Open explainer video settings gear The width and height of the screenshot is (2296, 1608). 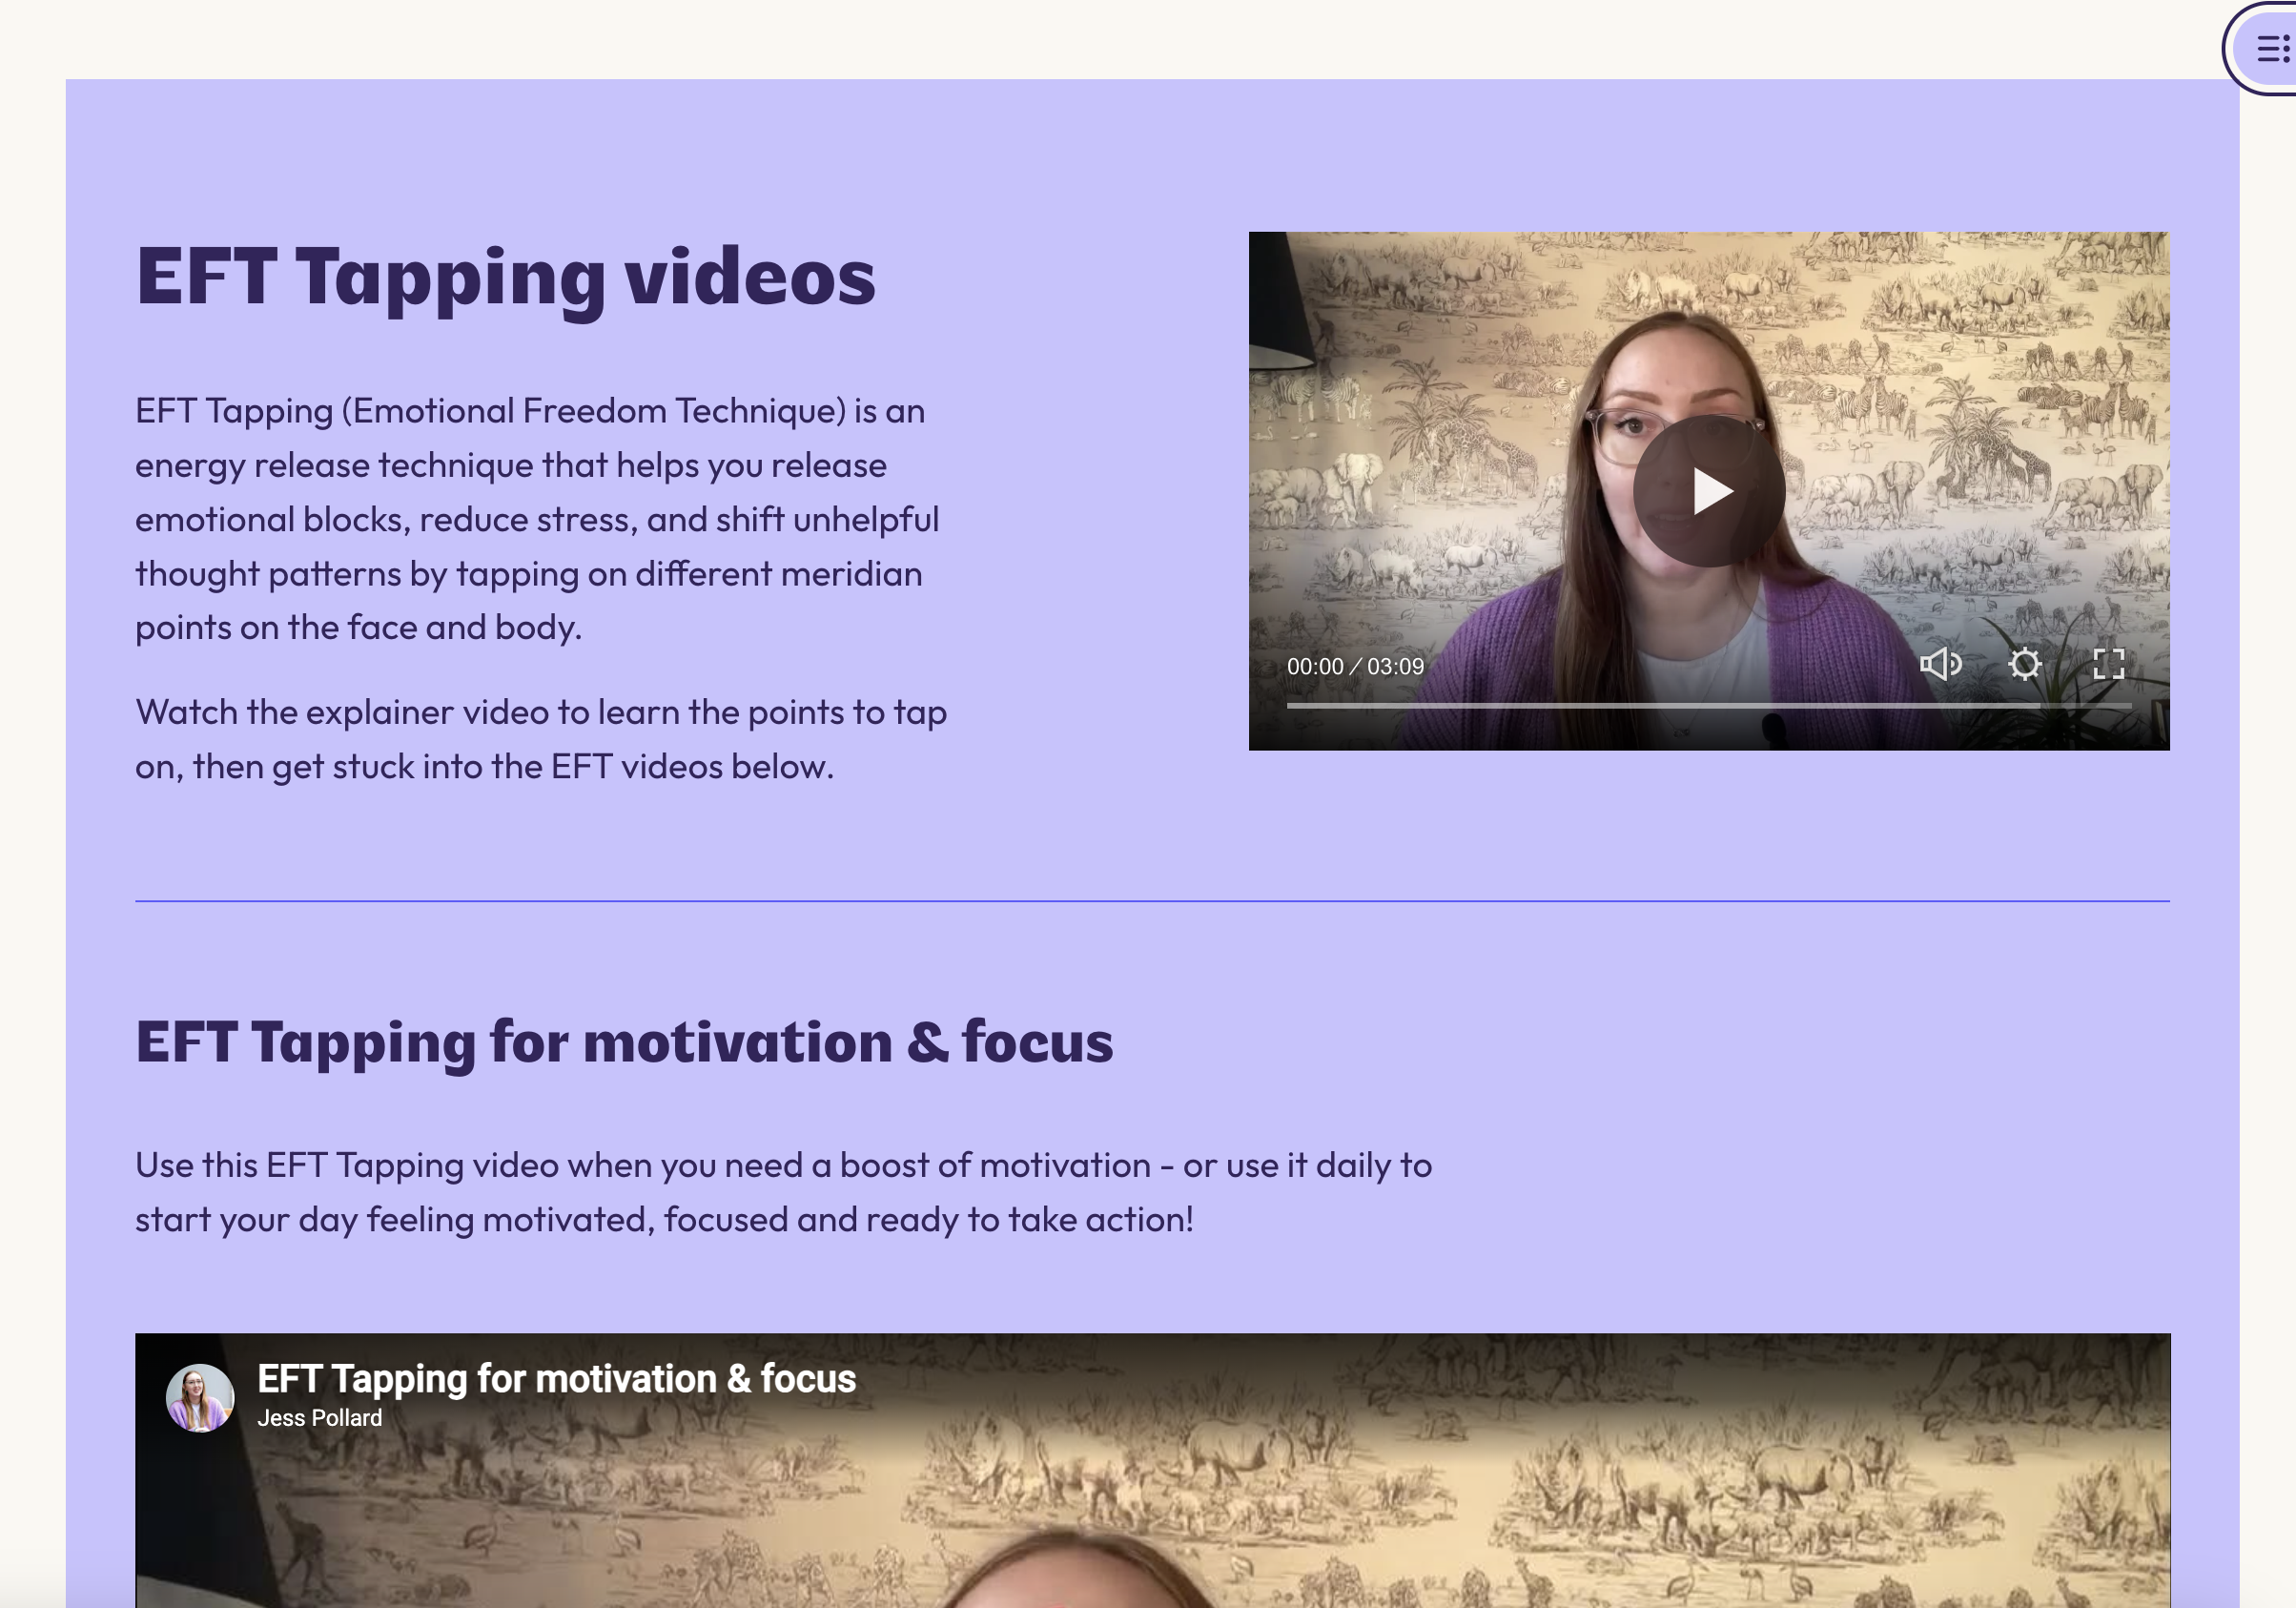[x=2024, y=664]
